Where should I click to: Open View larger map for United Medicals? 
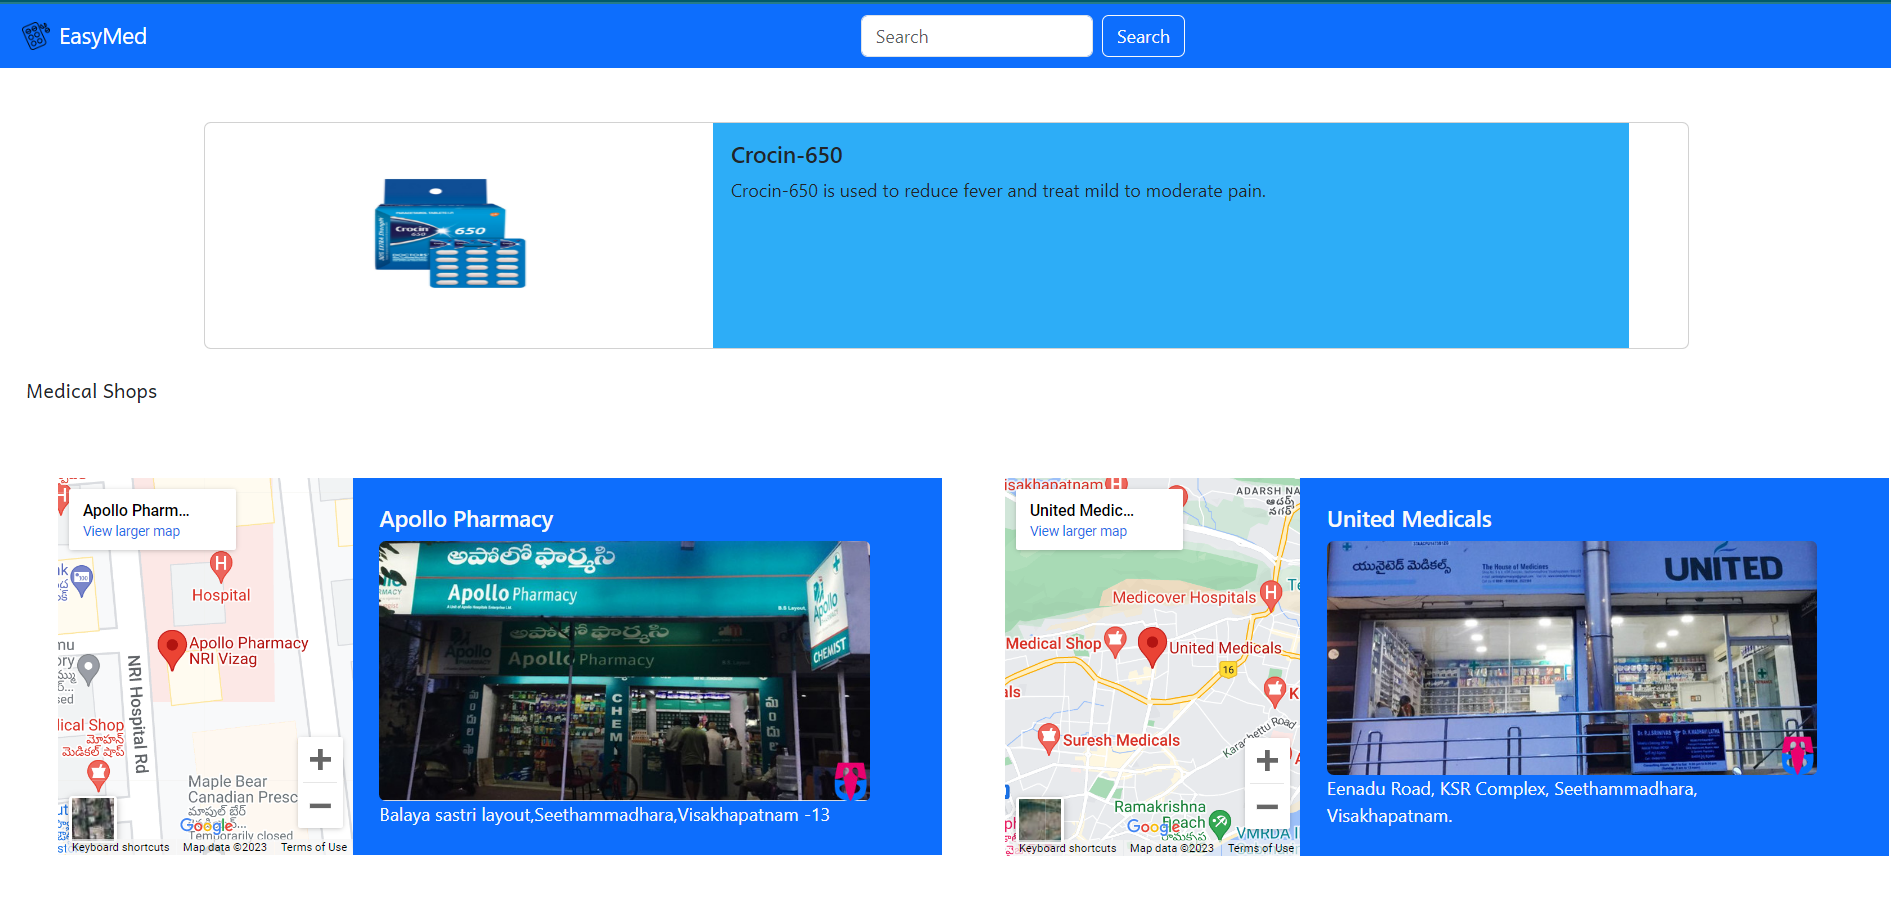coord(1078,531)
